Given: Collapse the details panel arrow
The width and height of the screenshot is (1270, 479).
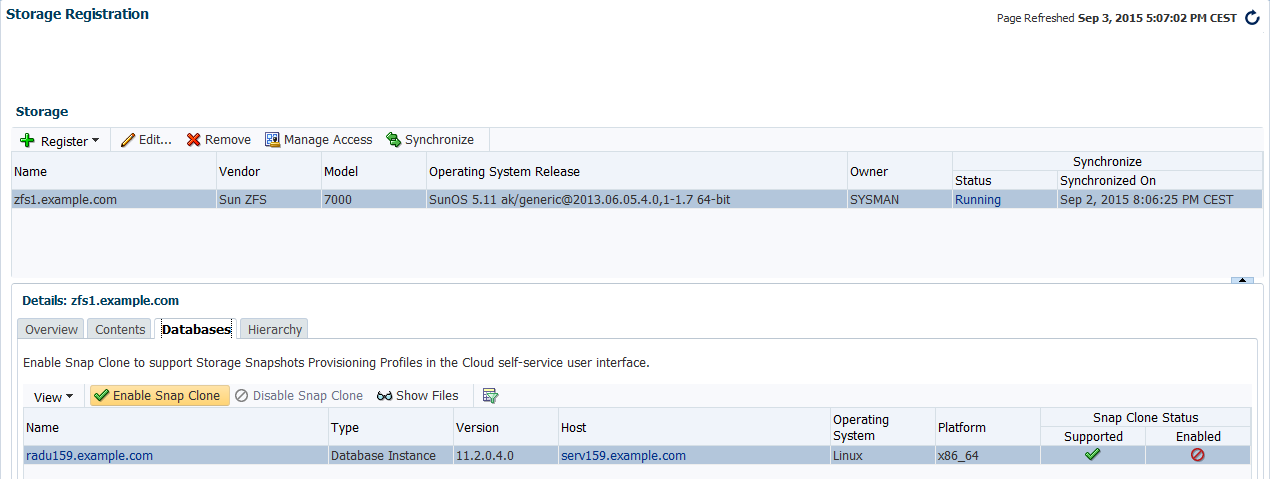Looking at the screenshot, I should [x=1242, y=281].
